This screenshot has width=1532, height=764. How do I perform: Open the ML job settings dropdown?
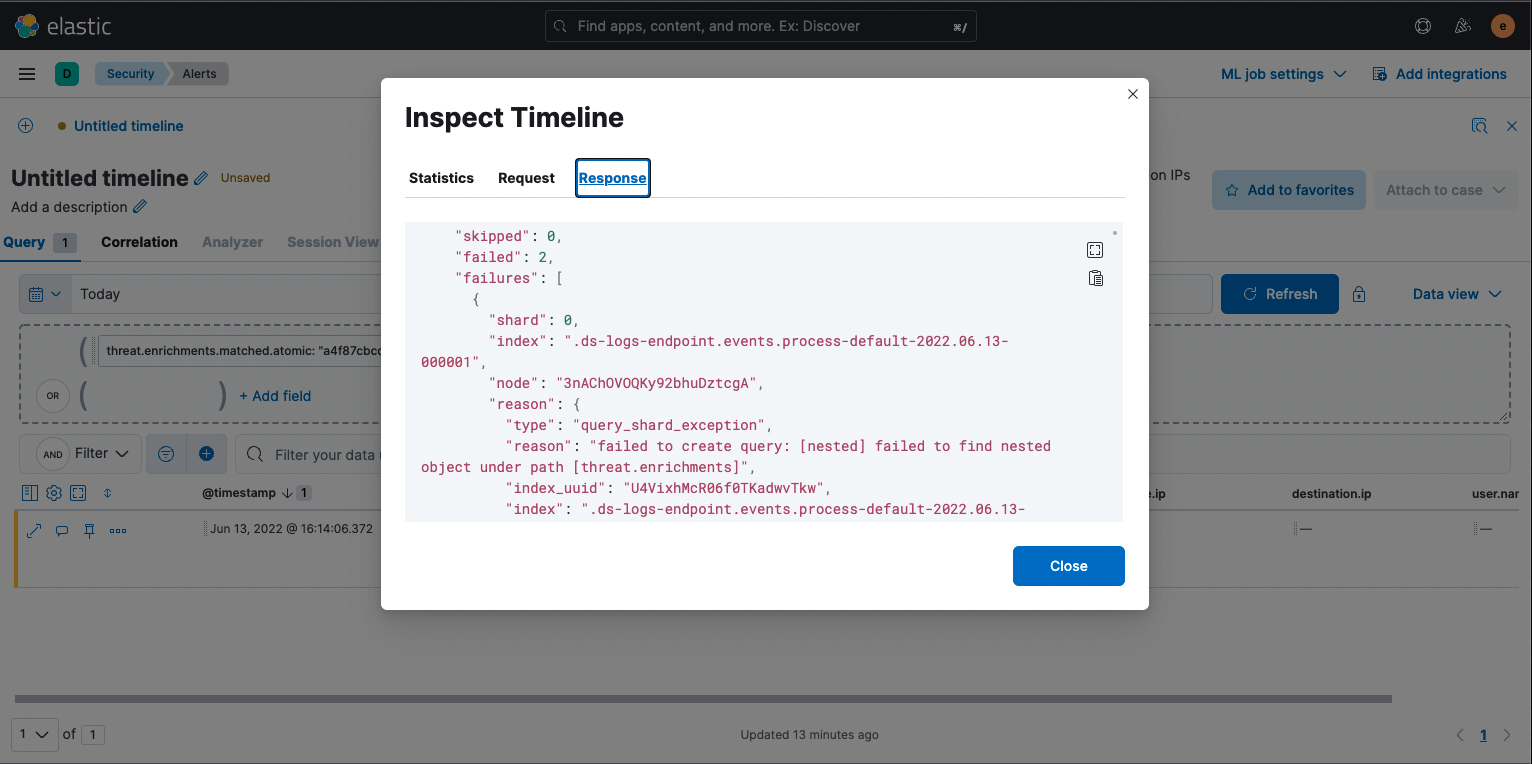pyautogui.click(x=1284, y=73)
